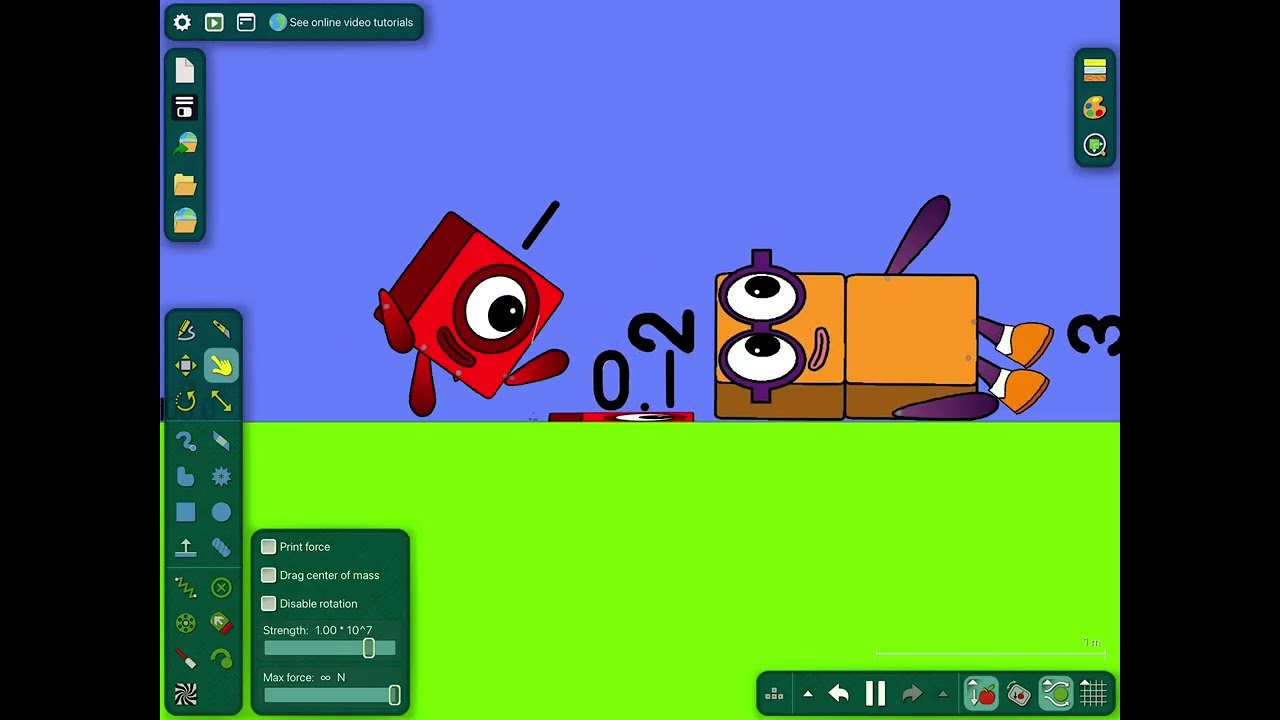Click the zoom magnifier icon

1095,146
